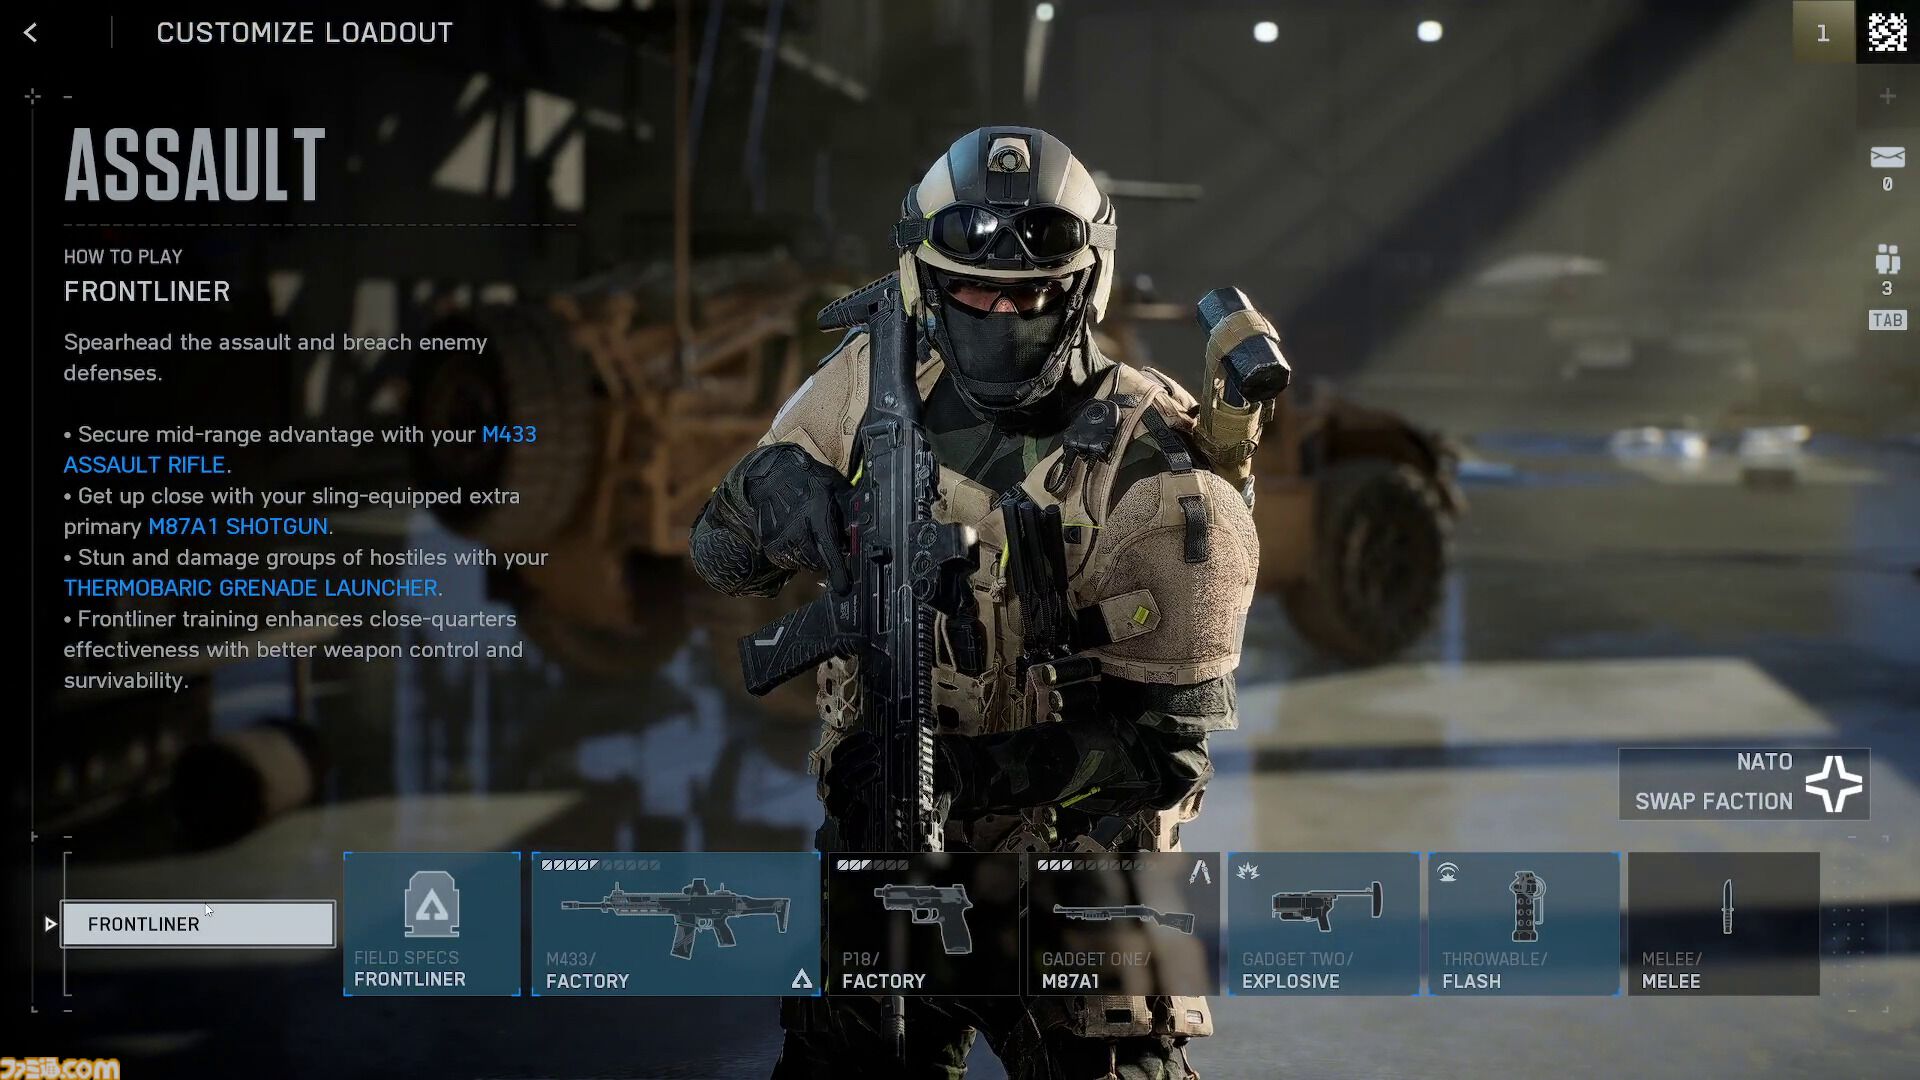This screenshot has height=1080, width=1920.
Task: Click the NATO faction label
Action: tap(1765, 762)
